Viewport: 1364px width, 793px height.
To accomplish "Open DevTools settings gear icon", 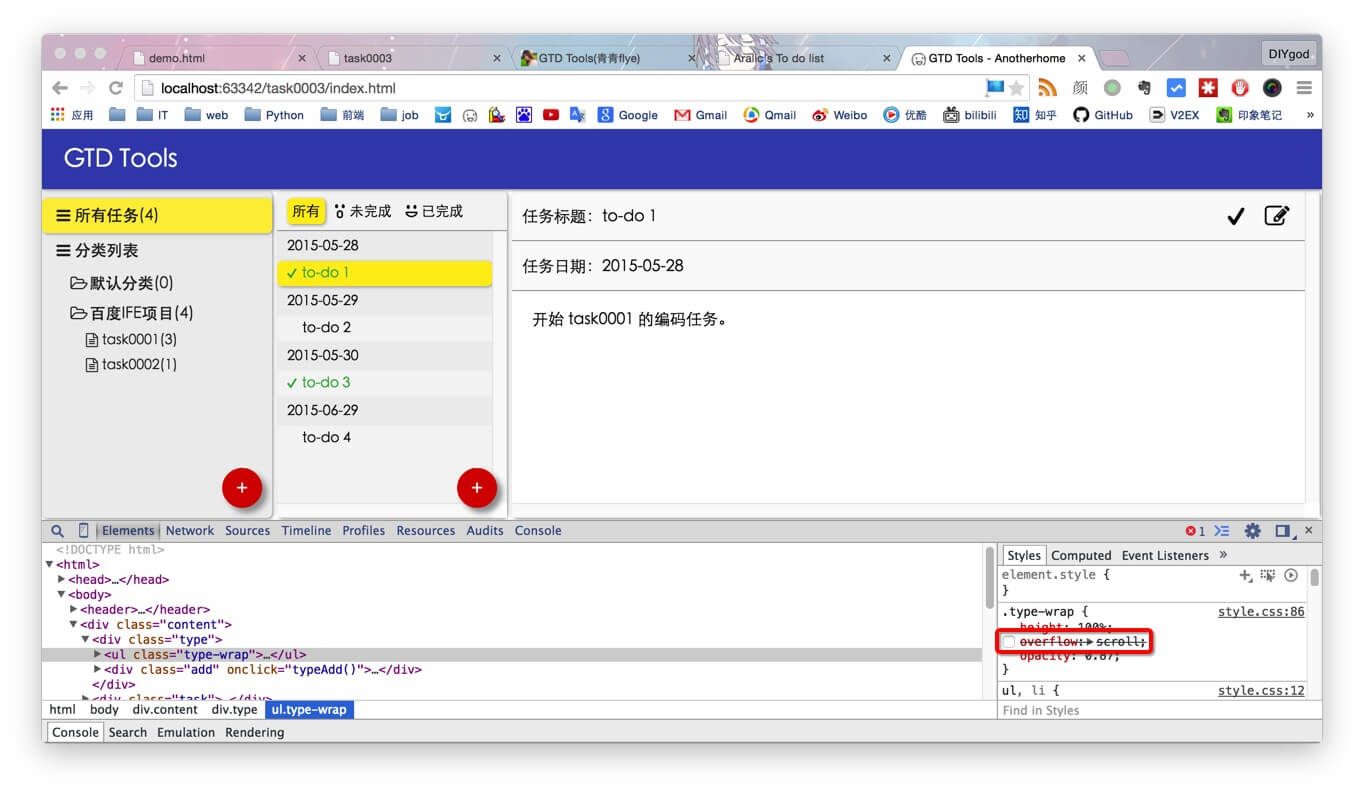I will 1252,531.
